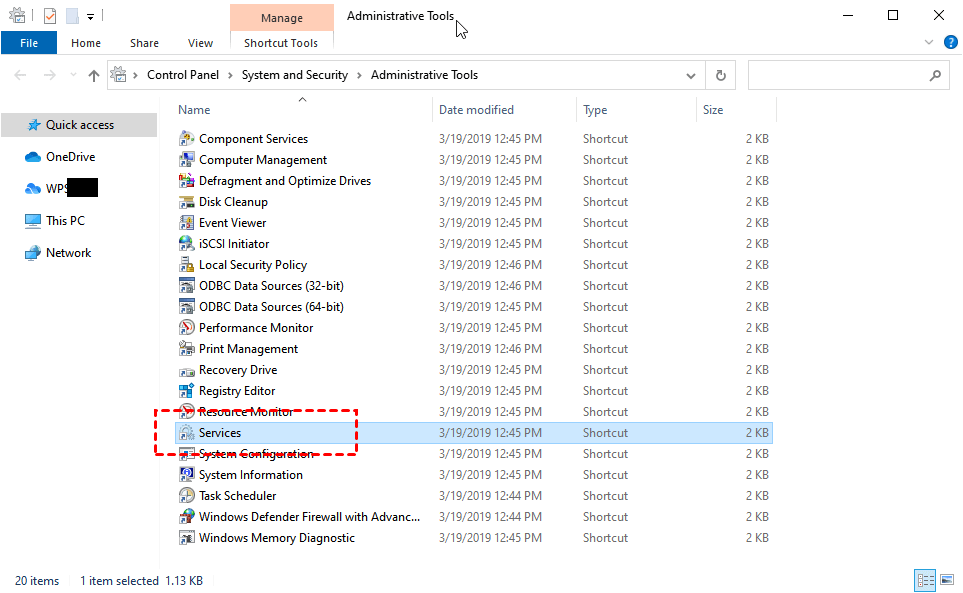The width and height of the screenshot is (963, 593).
Task: Open the address bar history dropdown
Action: [x=691, y=75]
